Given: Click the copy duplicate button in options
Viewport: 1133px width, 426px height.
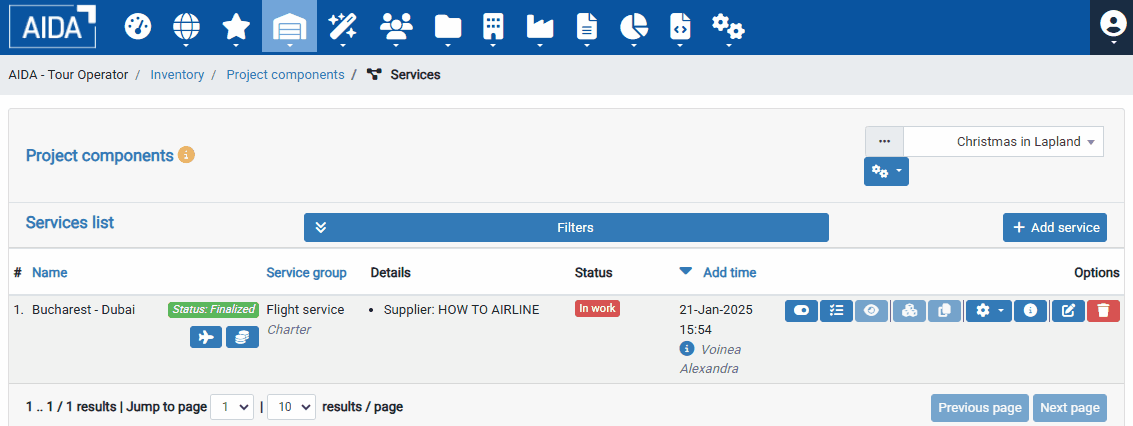Looking at the screenshot, I should click(x=944, y=310).
